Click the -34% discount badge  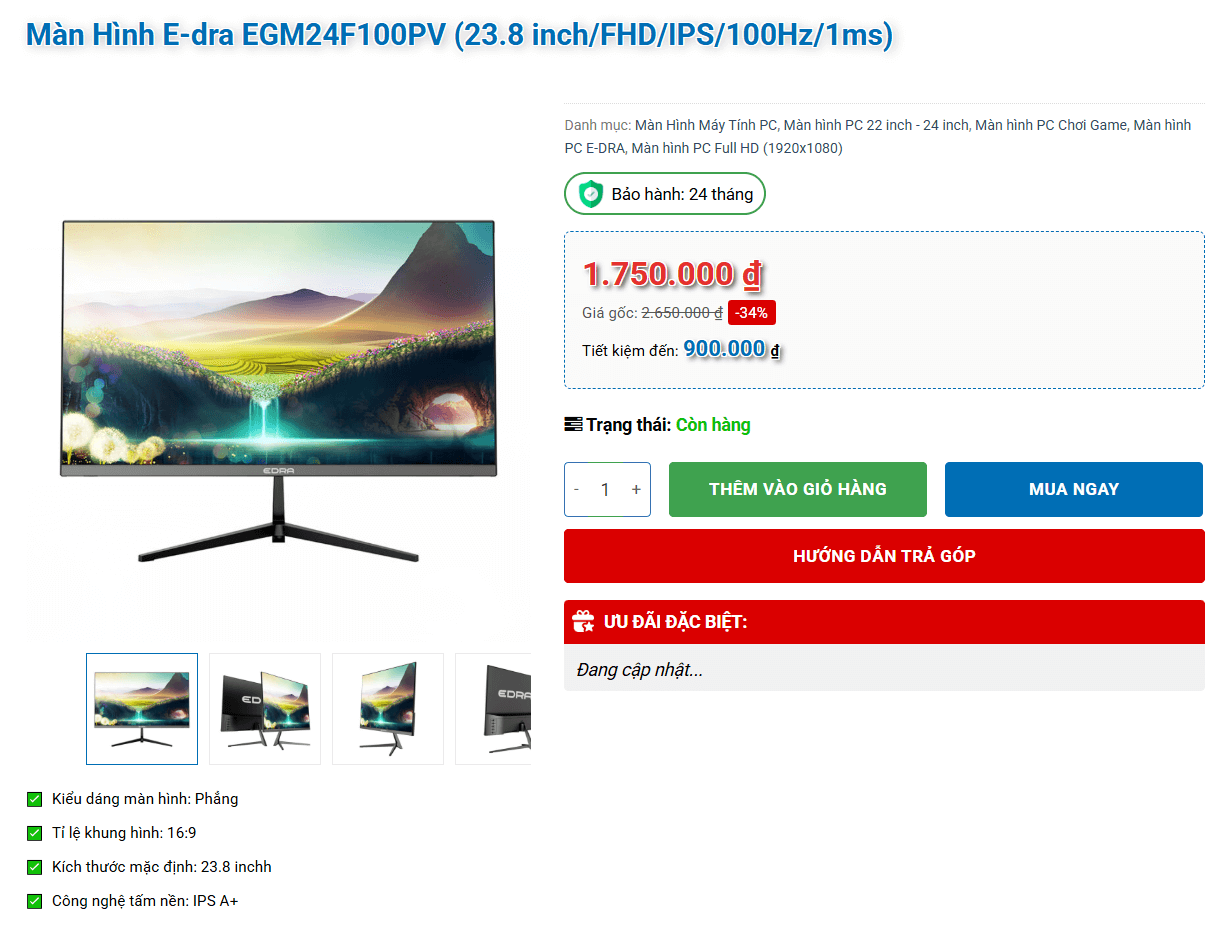[752, 313]
